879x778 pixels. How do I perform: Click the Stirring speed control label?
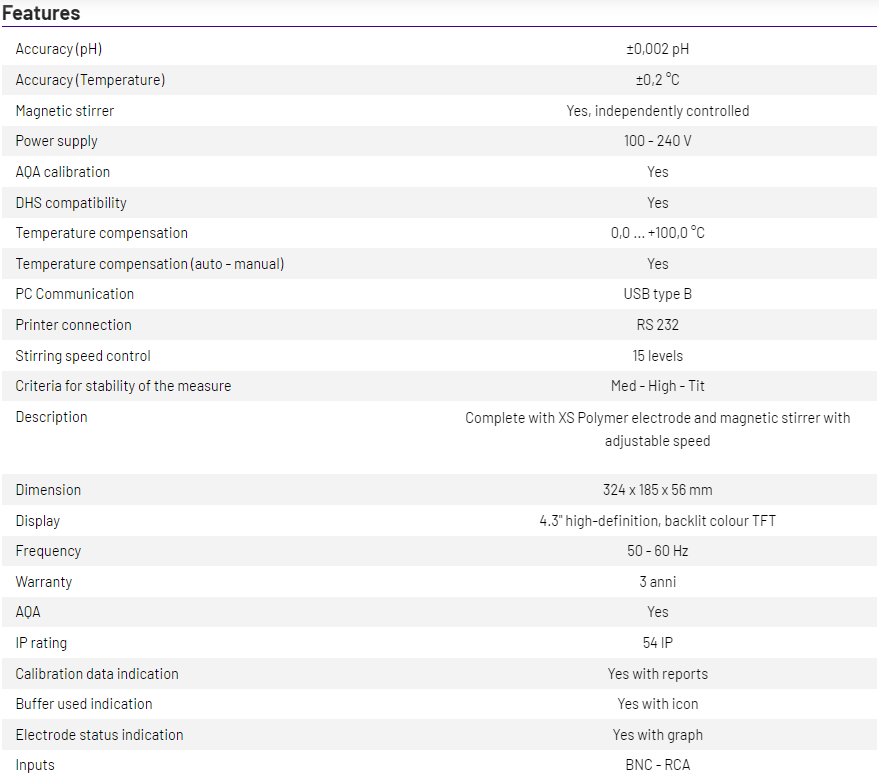pyautogui.click(x=83, y=356)
